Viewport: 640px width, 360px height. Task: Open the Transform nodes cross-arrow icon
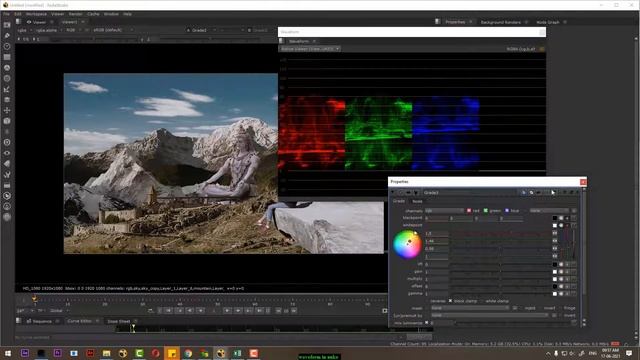pyautogui.click(x=7, y=110)
